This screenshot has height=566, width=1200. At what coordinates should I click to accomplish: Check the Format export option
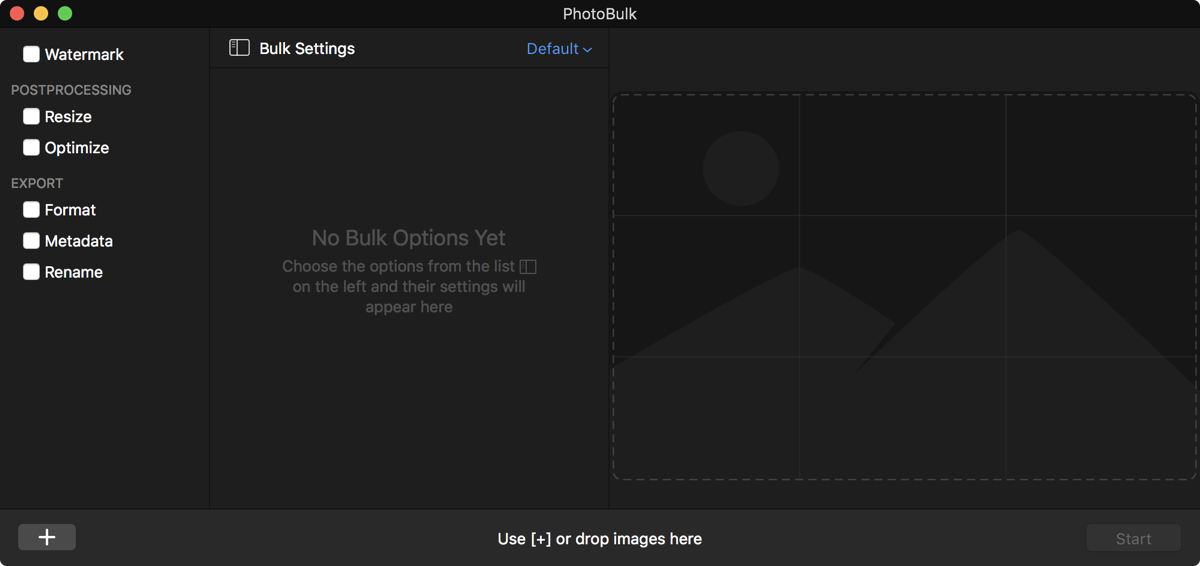pos(32,210)
